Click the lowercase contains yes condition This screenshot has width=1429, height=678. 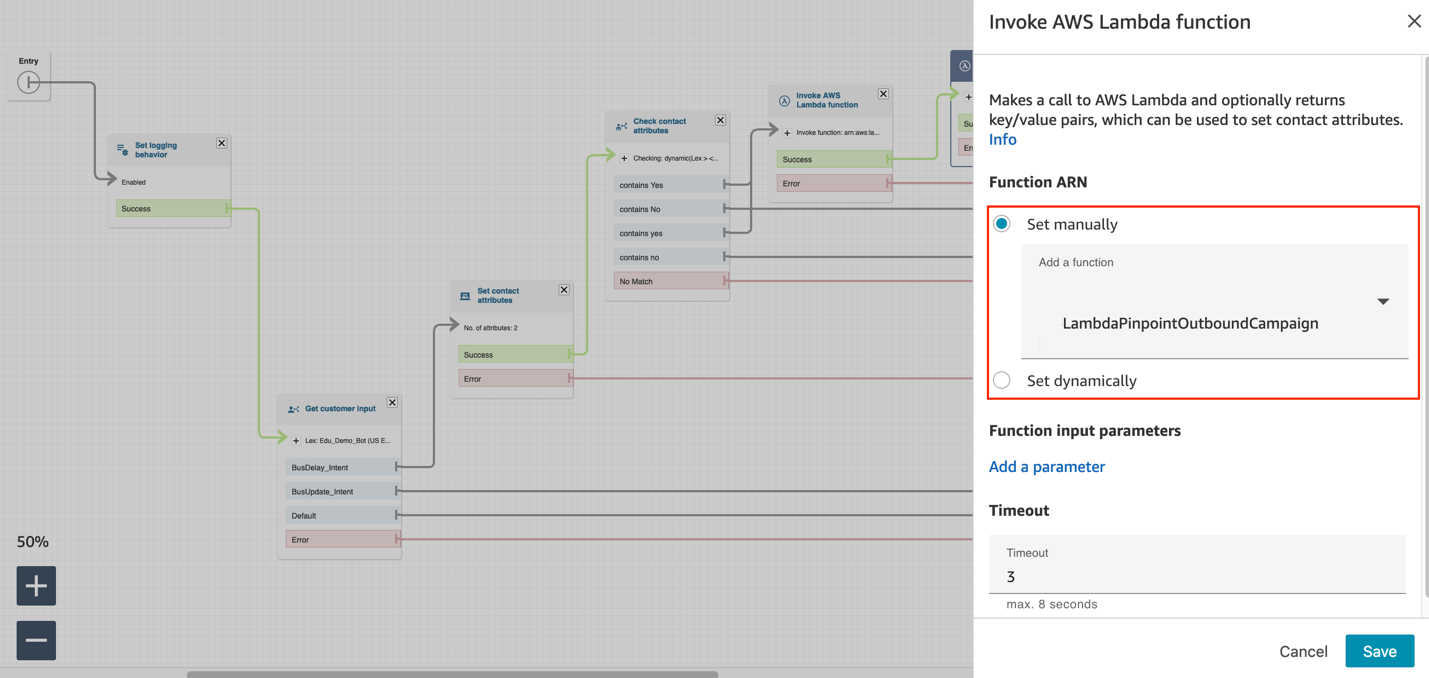point(670,233)
